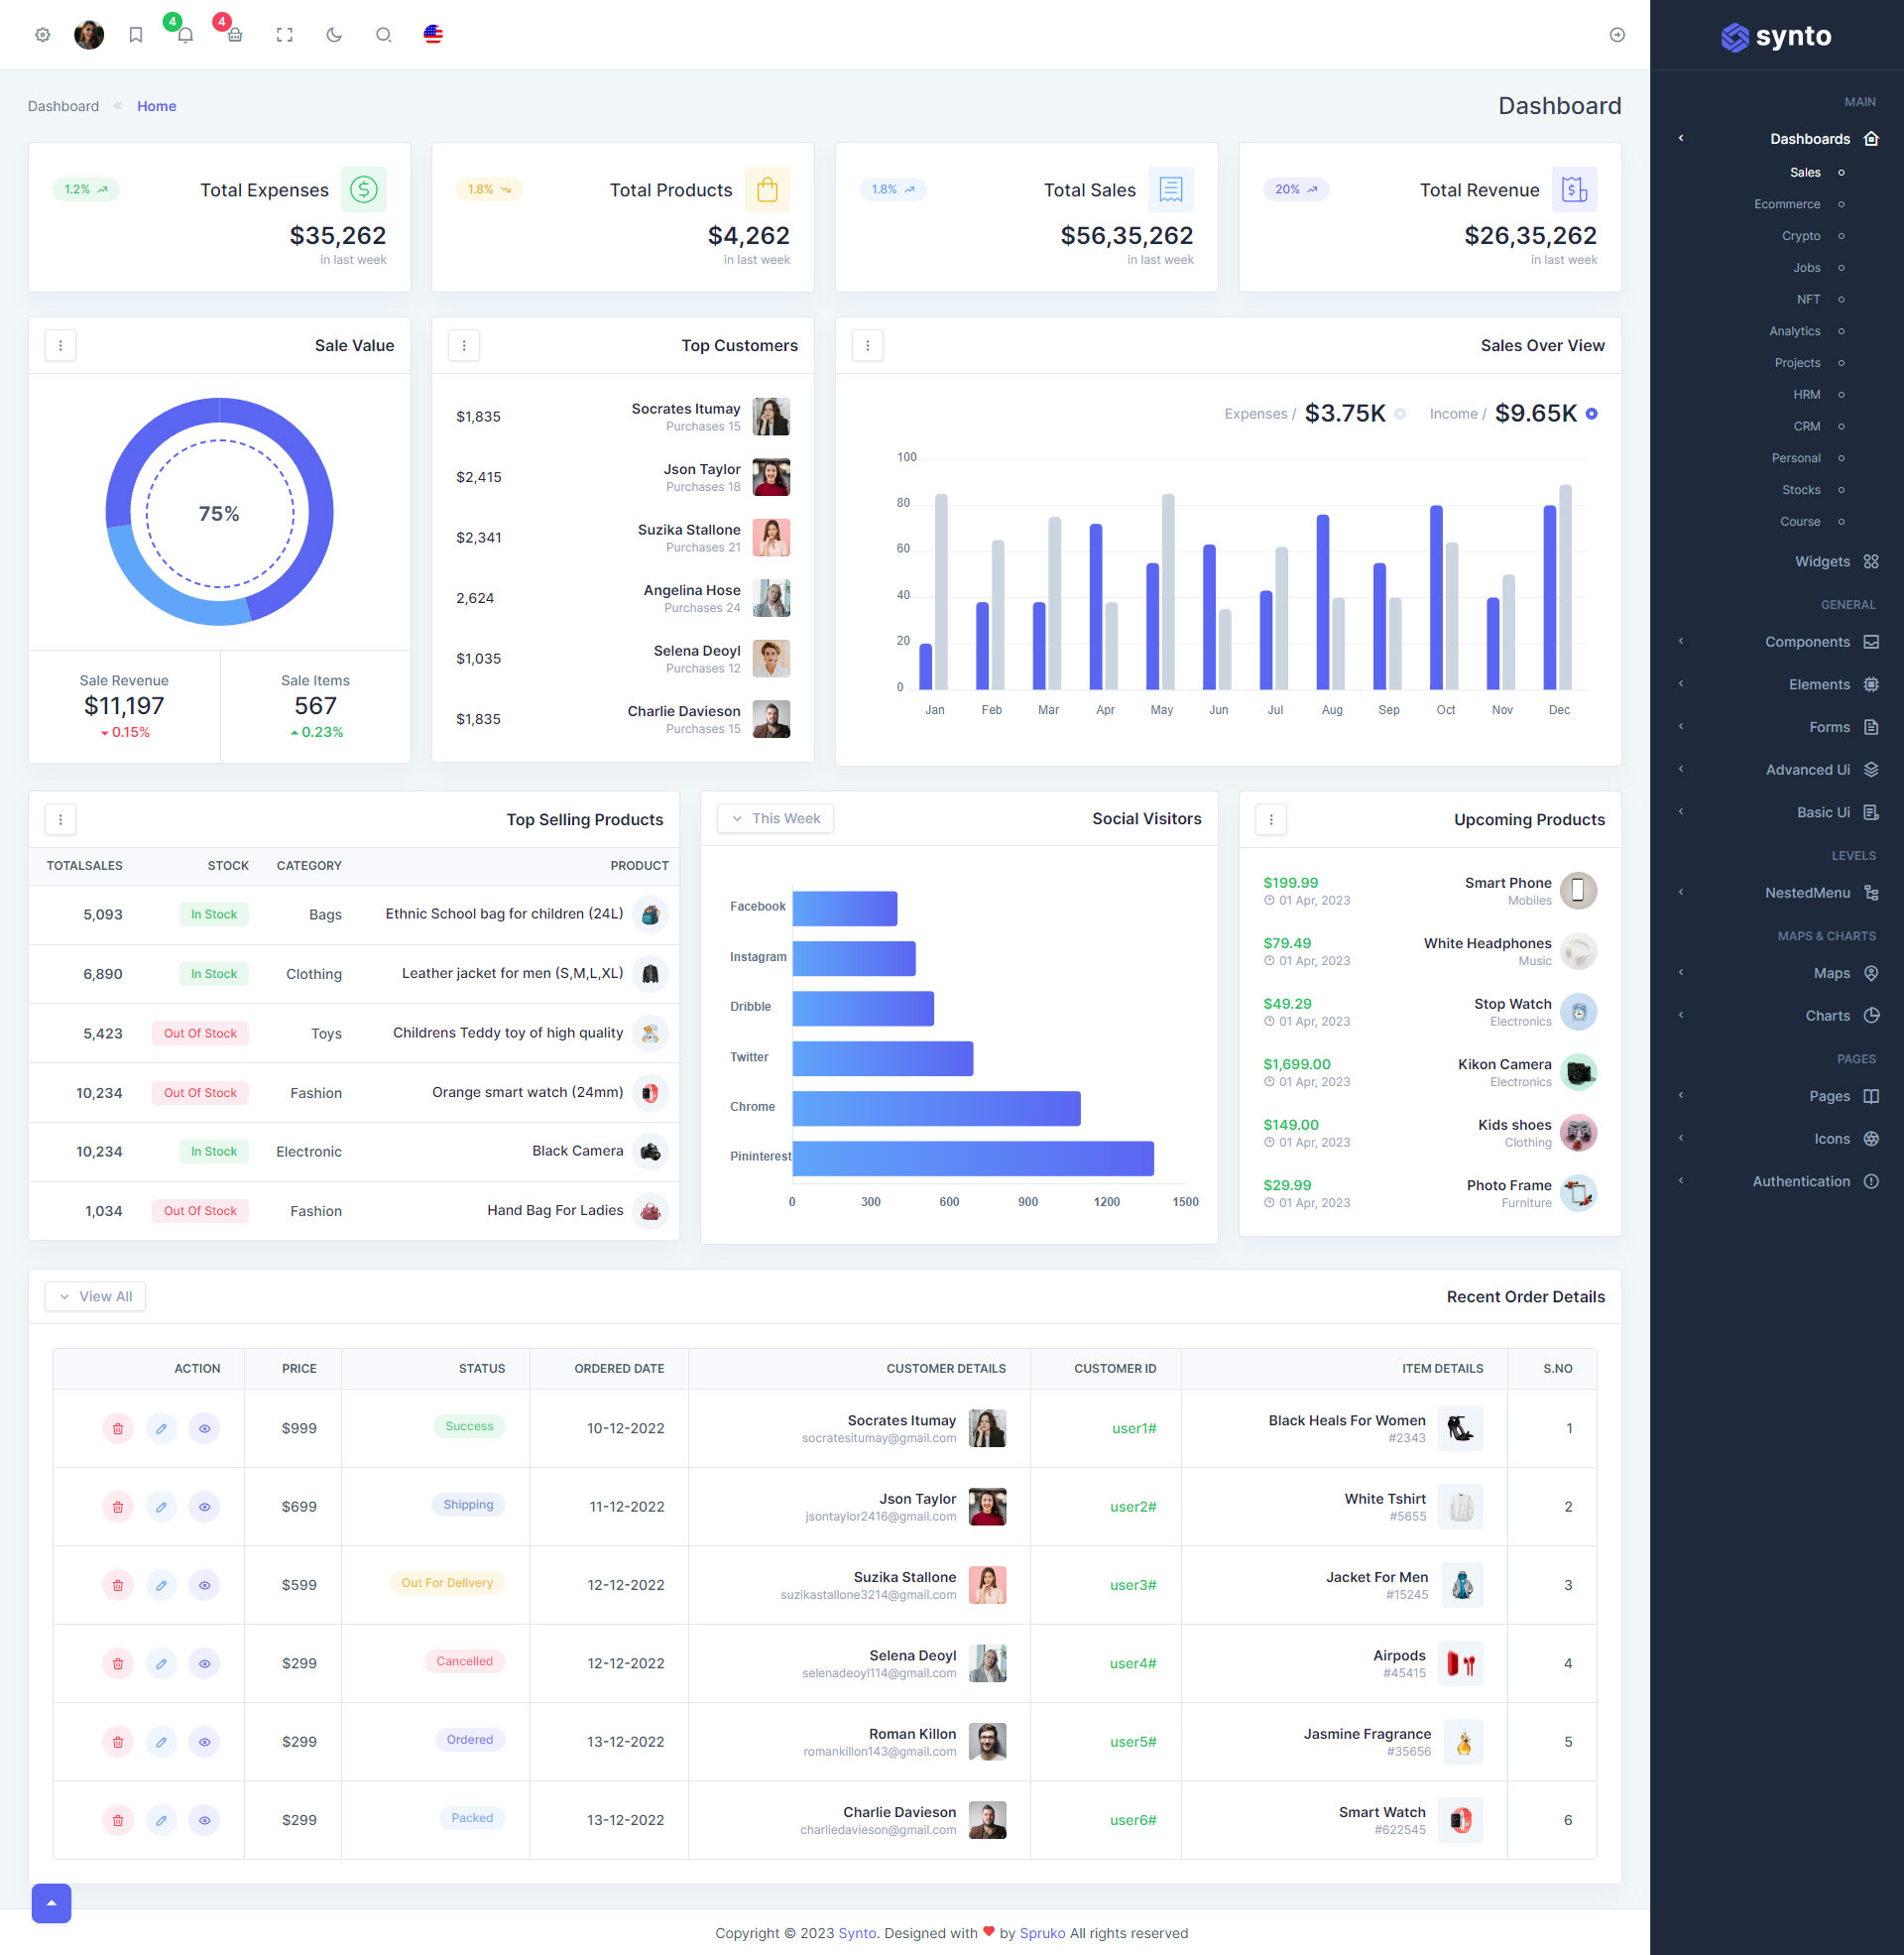Open the This Week dropdown
This screenshot has width=1904, height=1955.
775,818
